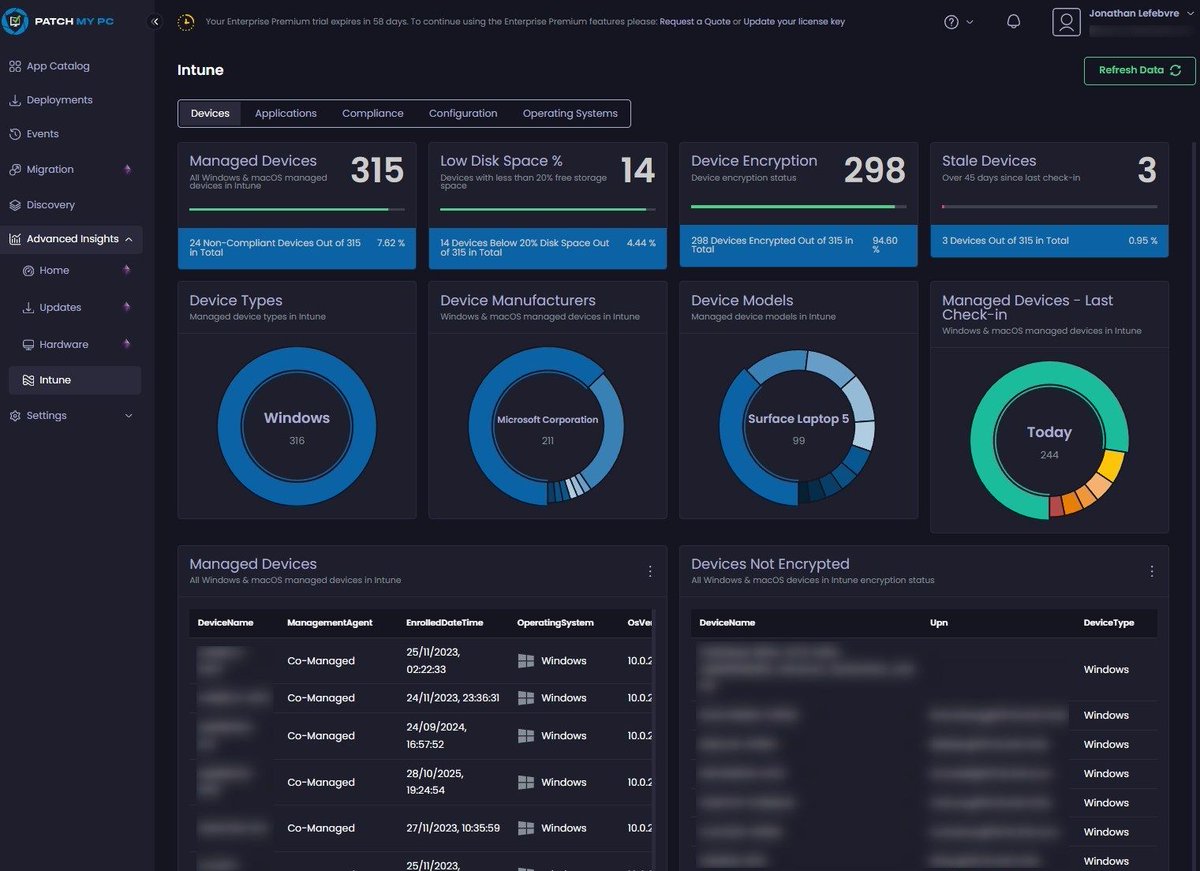Open the notification bell
1200x871 pixels.
[1013, 21]
